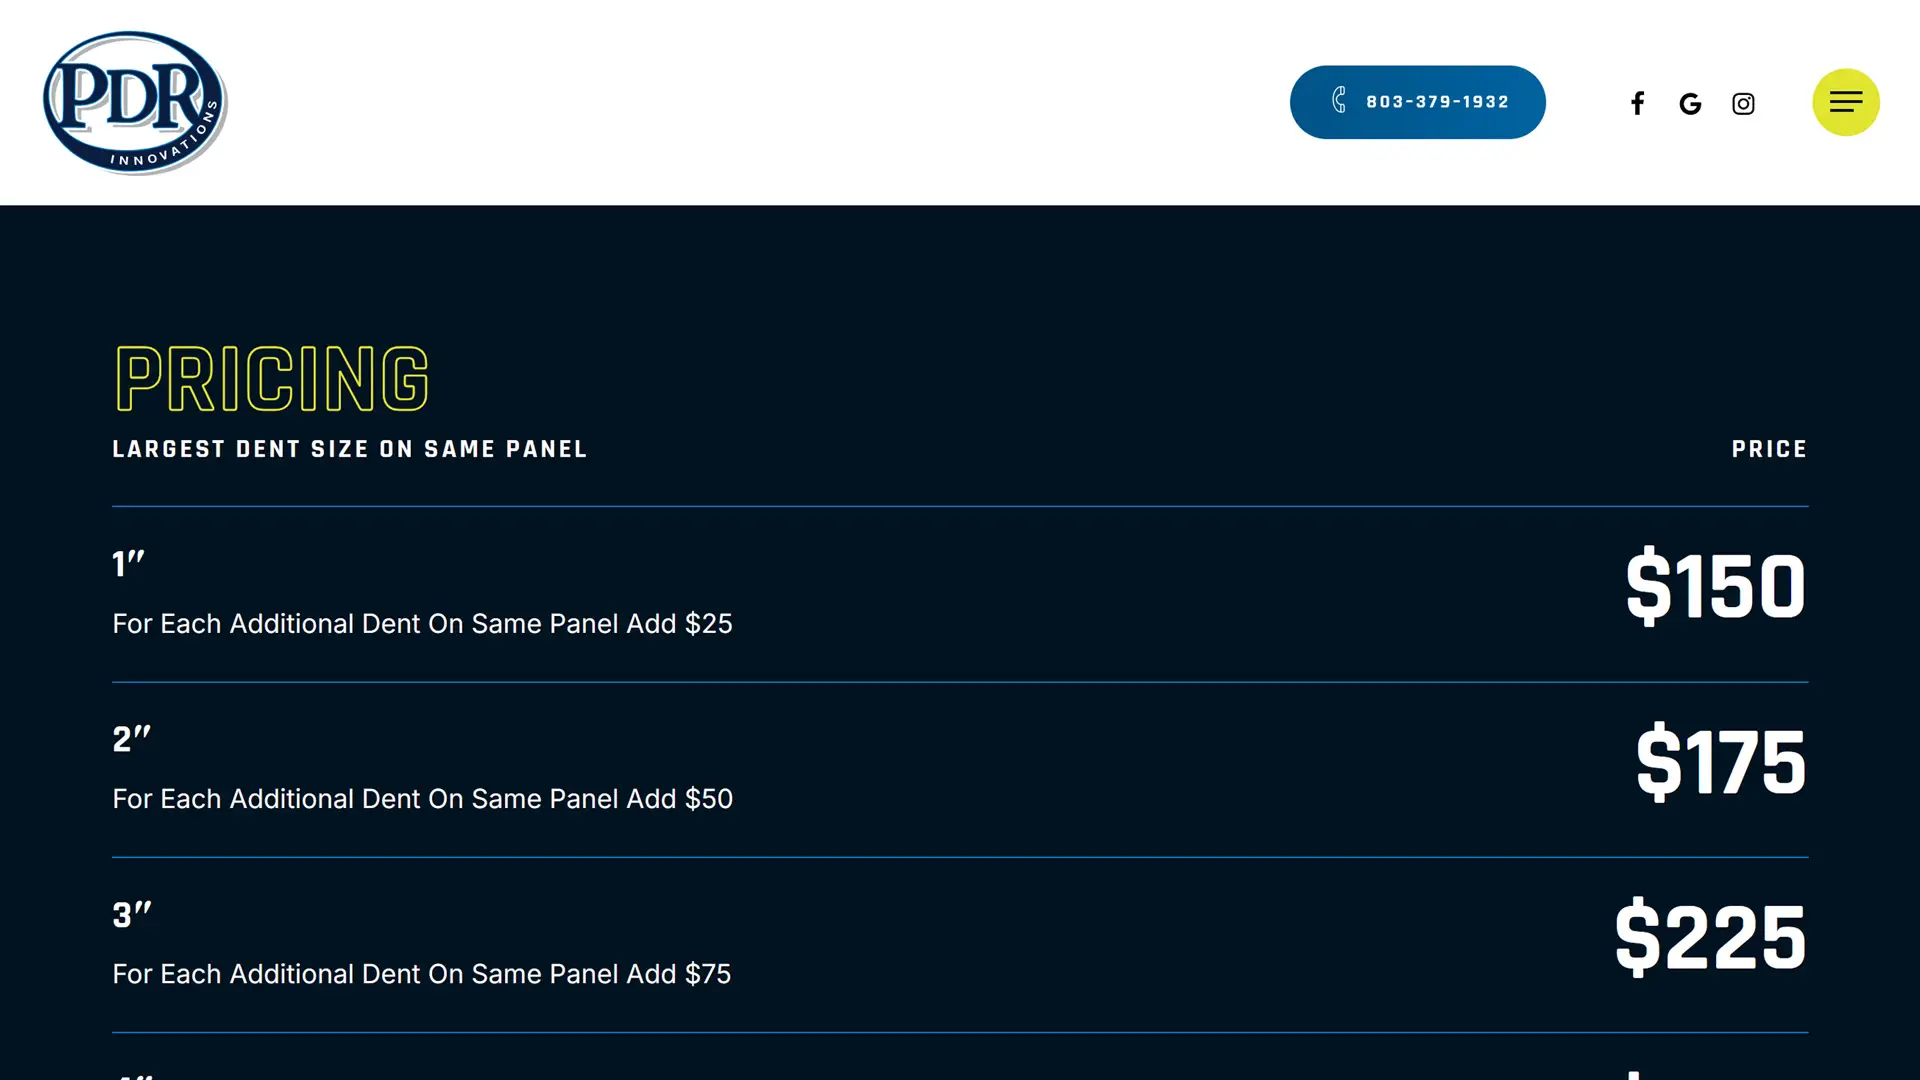Click the $175 price
Image resolution: width=1920 pixels, height=1080 pixels.
coord(1720,762)
